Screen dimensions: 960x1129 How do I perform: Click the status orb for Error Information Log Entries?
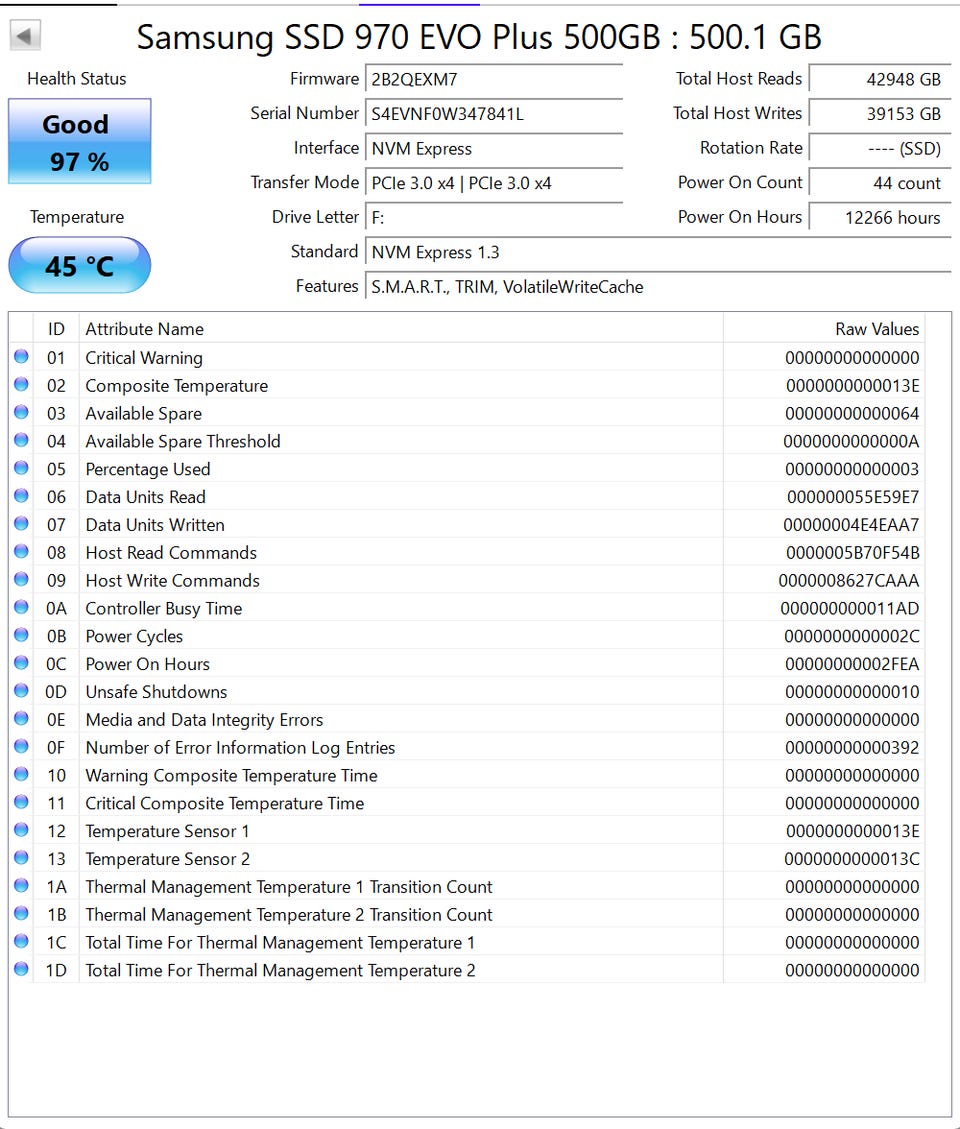pyautogui.click(x=22, y=746)
